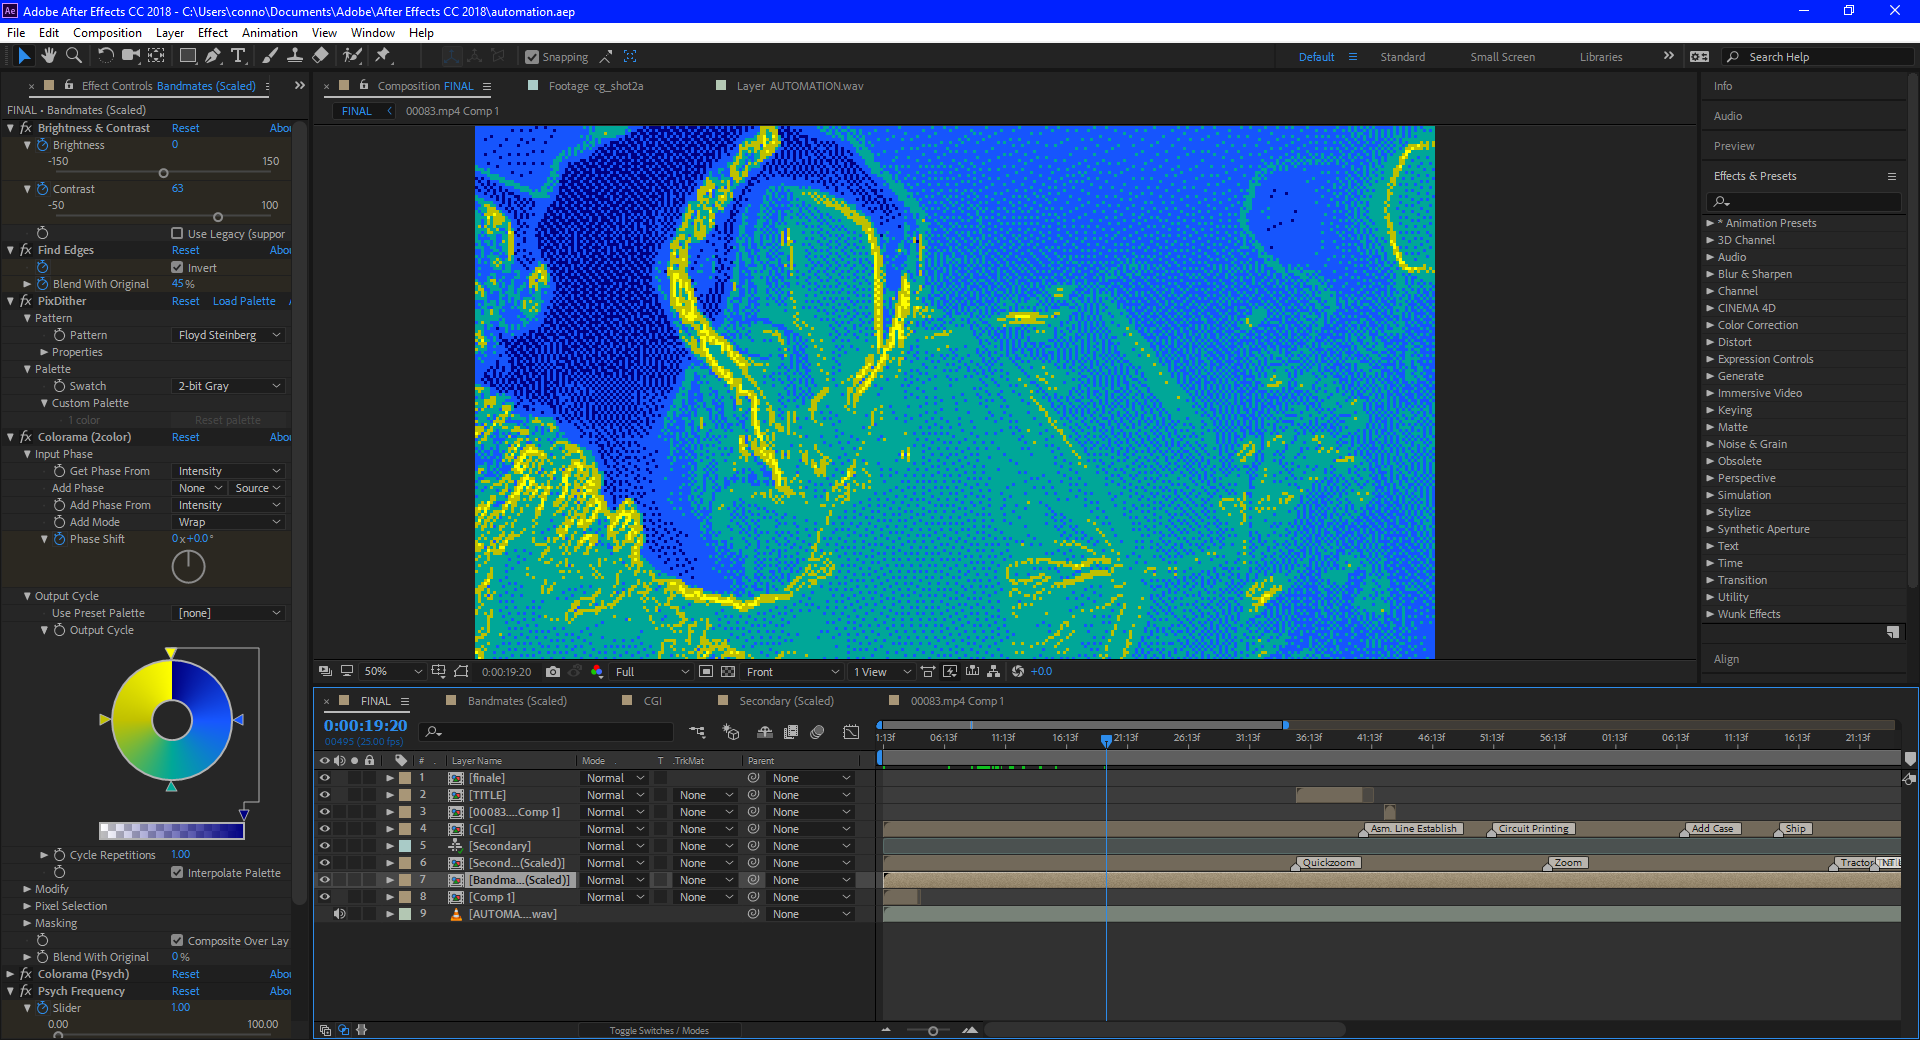Uncheck Invert under Find Edges
This screenshot has width=1920, height=1040.
coord(177,267)
